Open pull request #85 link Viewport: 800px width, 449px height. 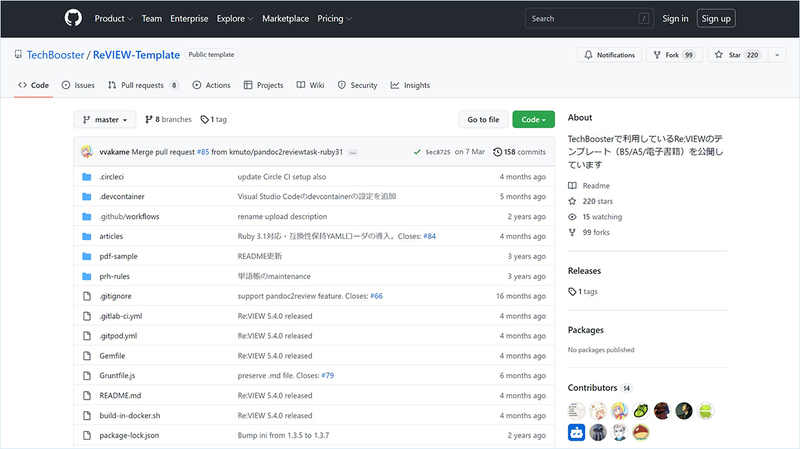click(x=203, y=152)
